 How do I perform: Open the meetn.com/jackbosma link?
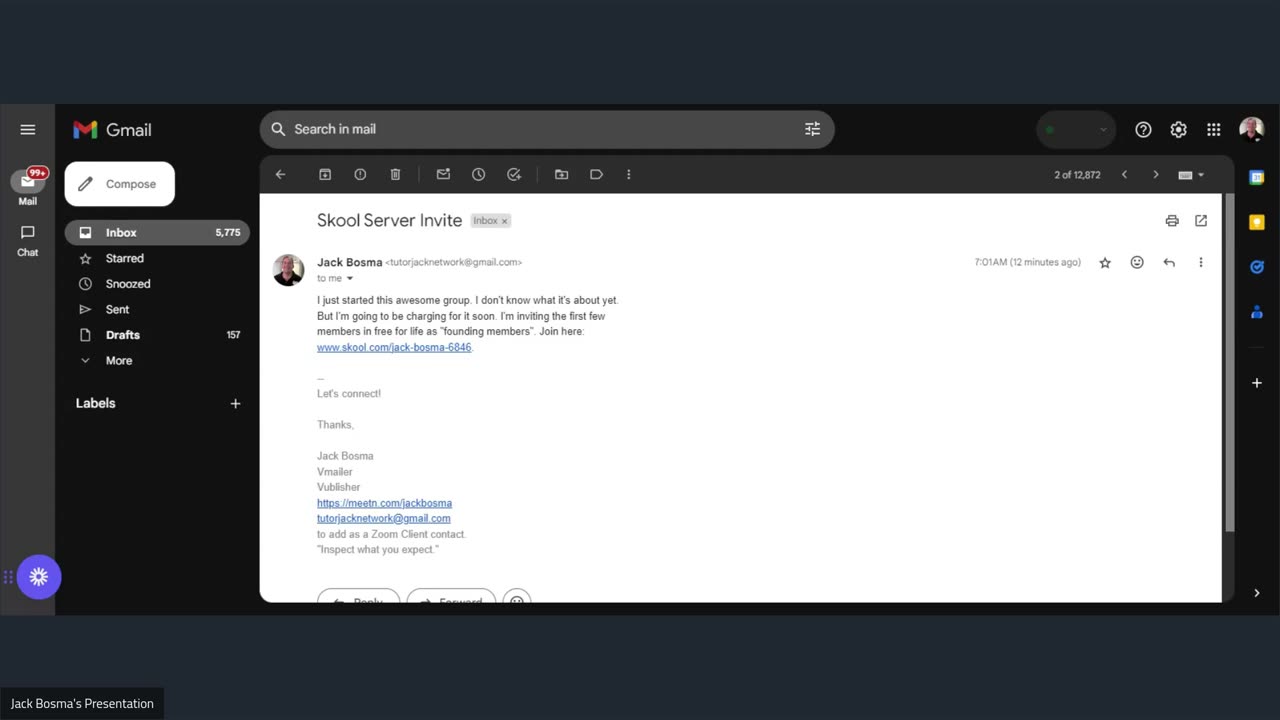[384, 503]
